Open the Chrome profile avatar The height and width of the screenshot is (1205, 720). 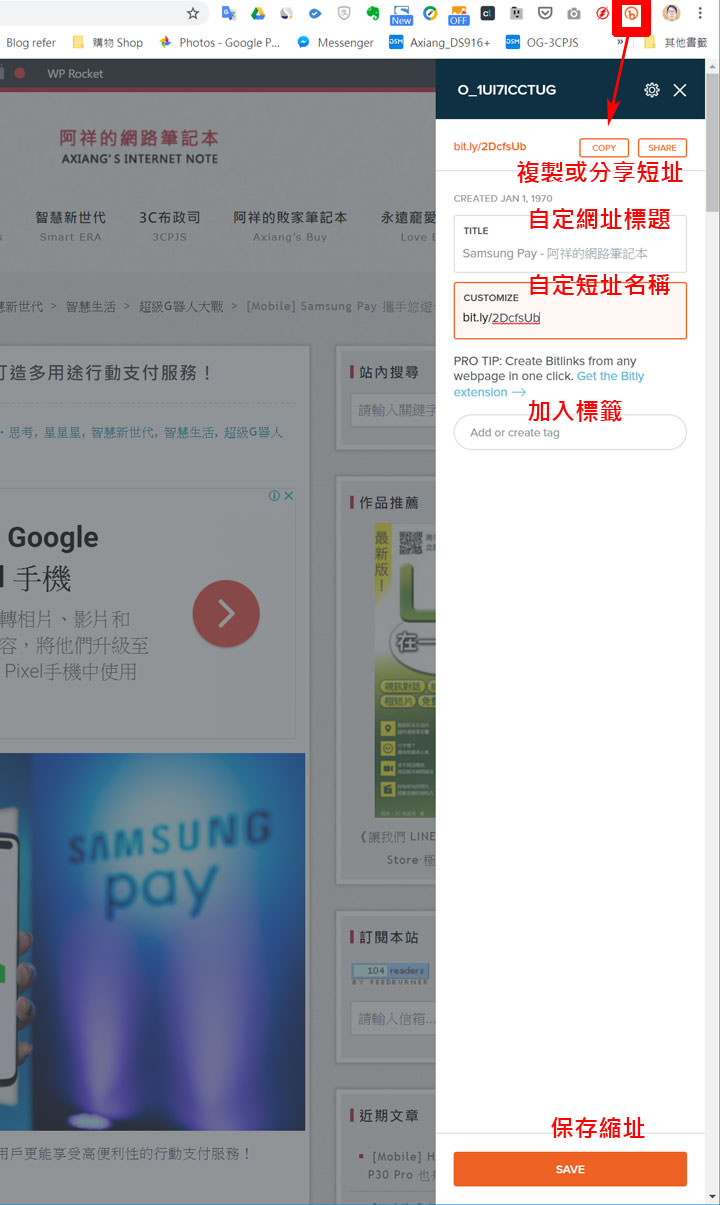pyautogui.click(x=671, y=13)
